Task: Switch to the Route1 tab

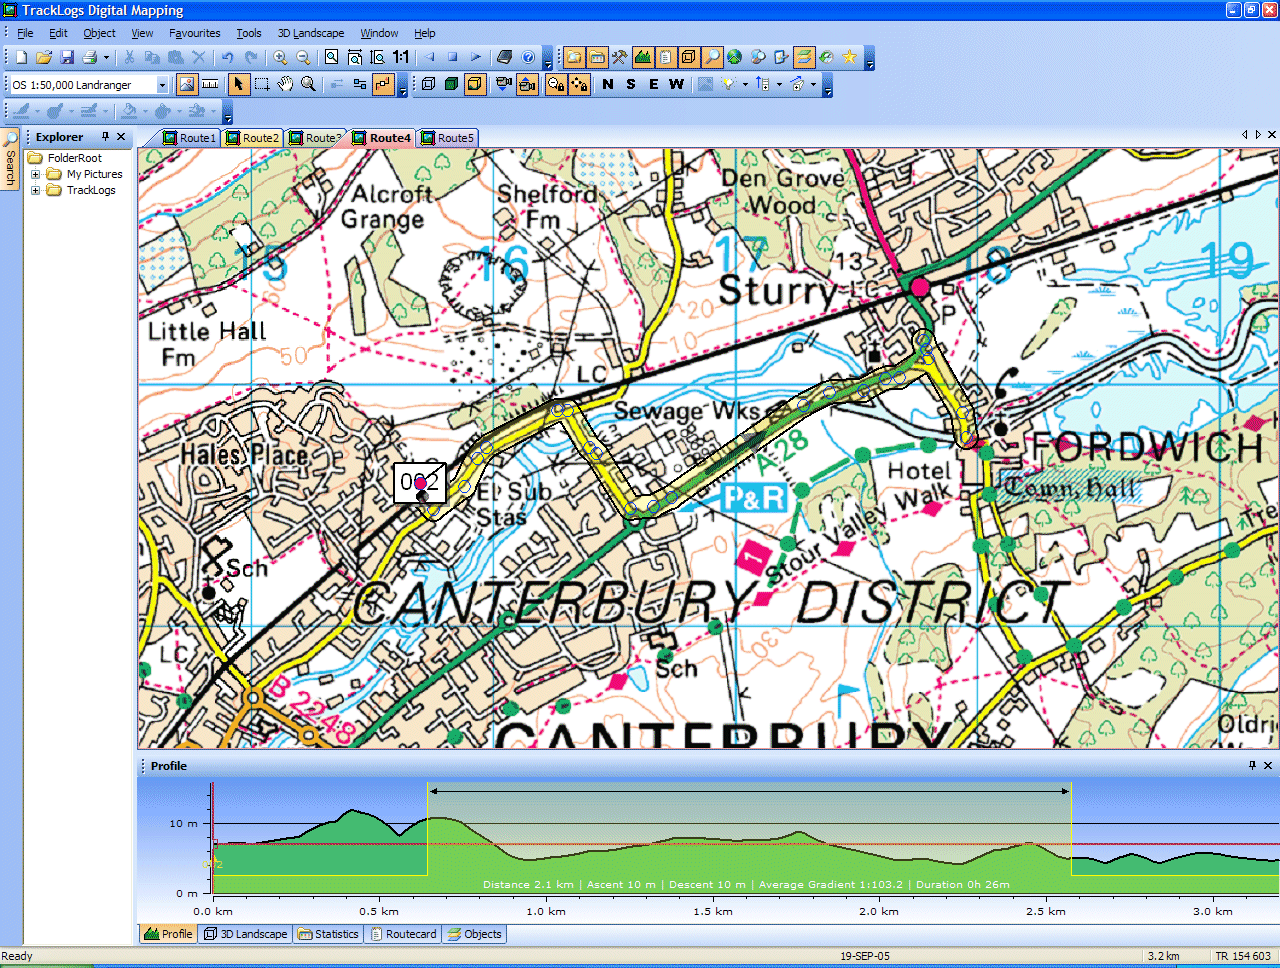Action: coord(190,138)
